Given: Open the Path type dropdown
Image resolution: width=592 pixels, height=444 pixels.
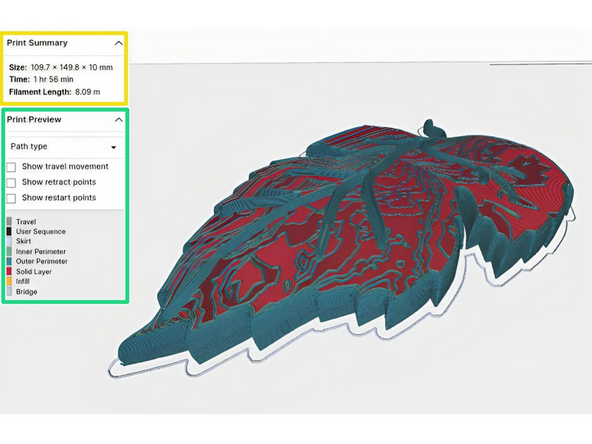Looking at the screenshot, I should pyautogui.click(x=65, y=147).
